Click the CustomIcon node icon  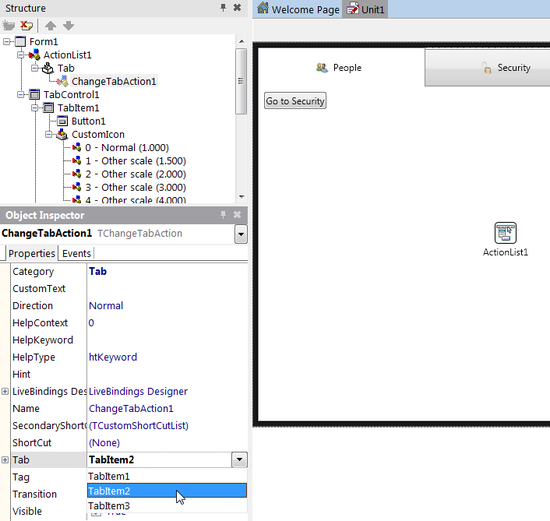coord(62,134)
